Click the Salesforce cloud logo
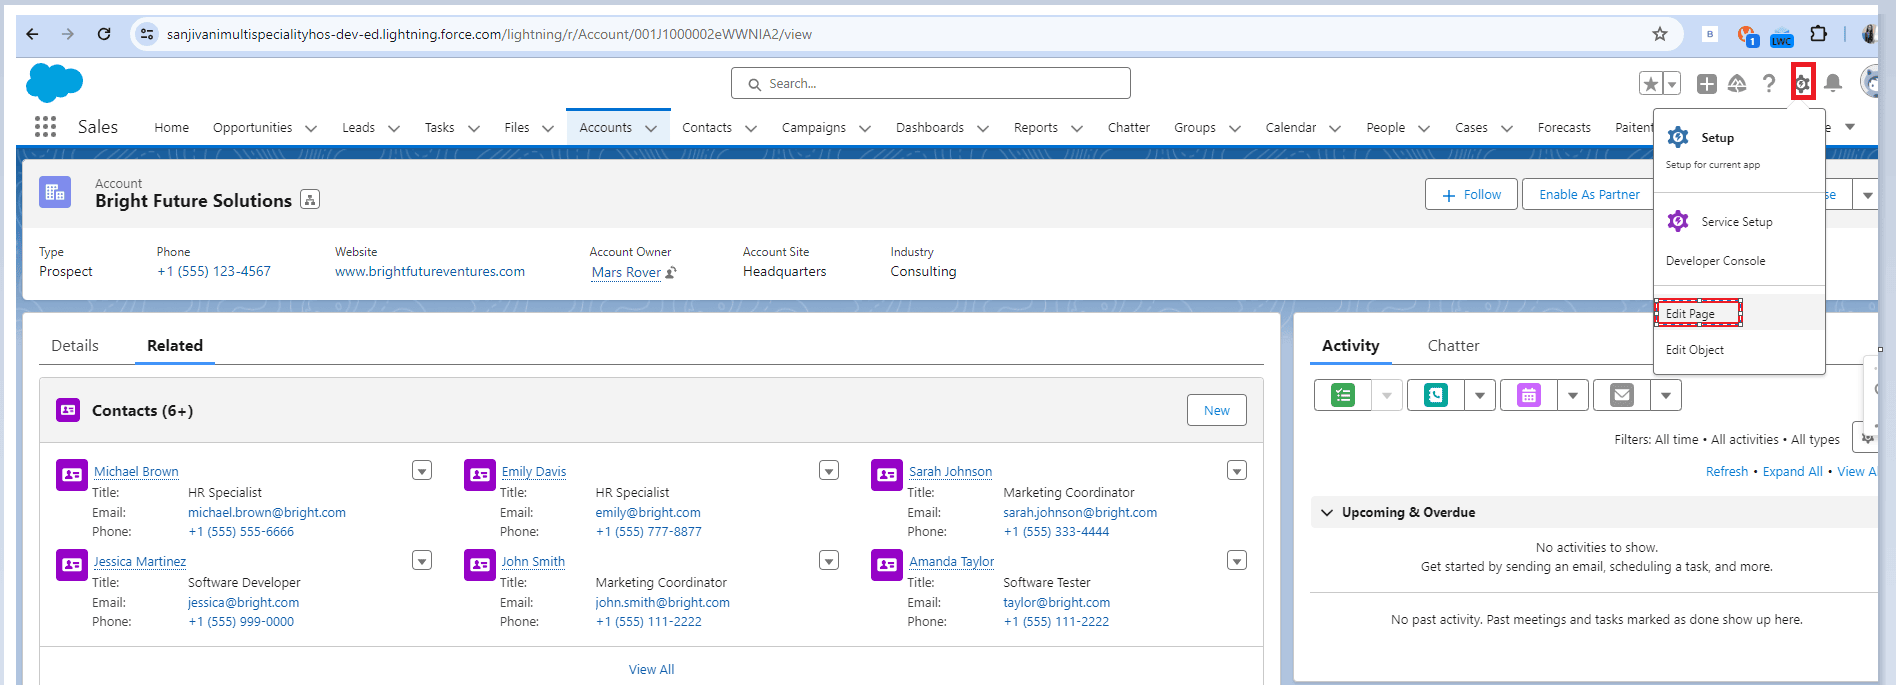 [54, 82]
